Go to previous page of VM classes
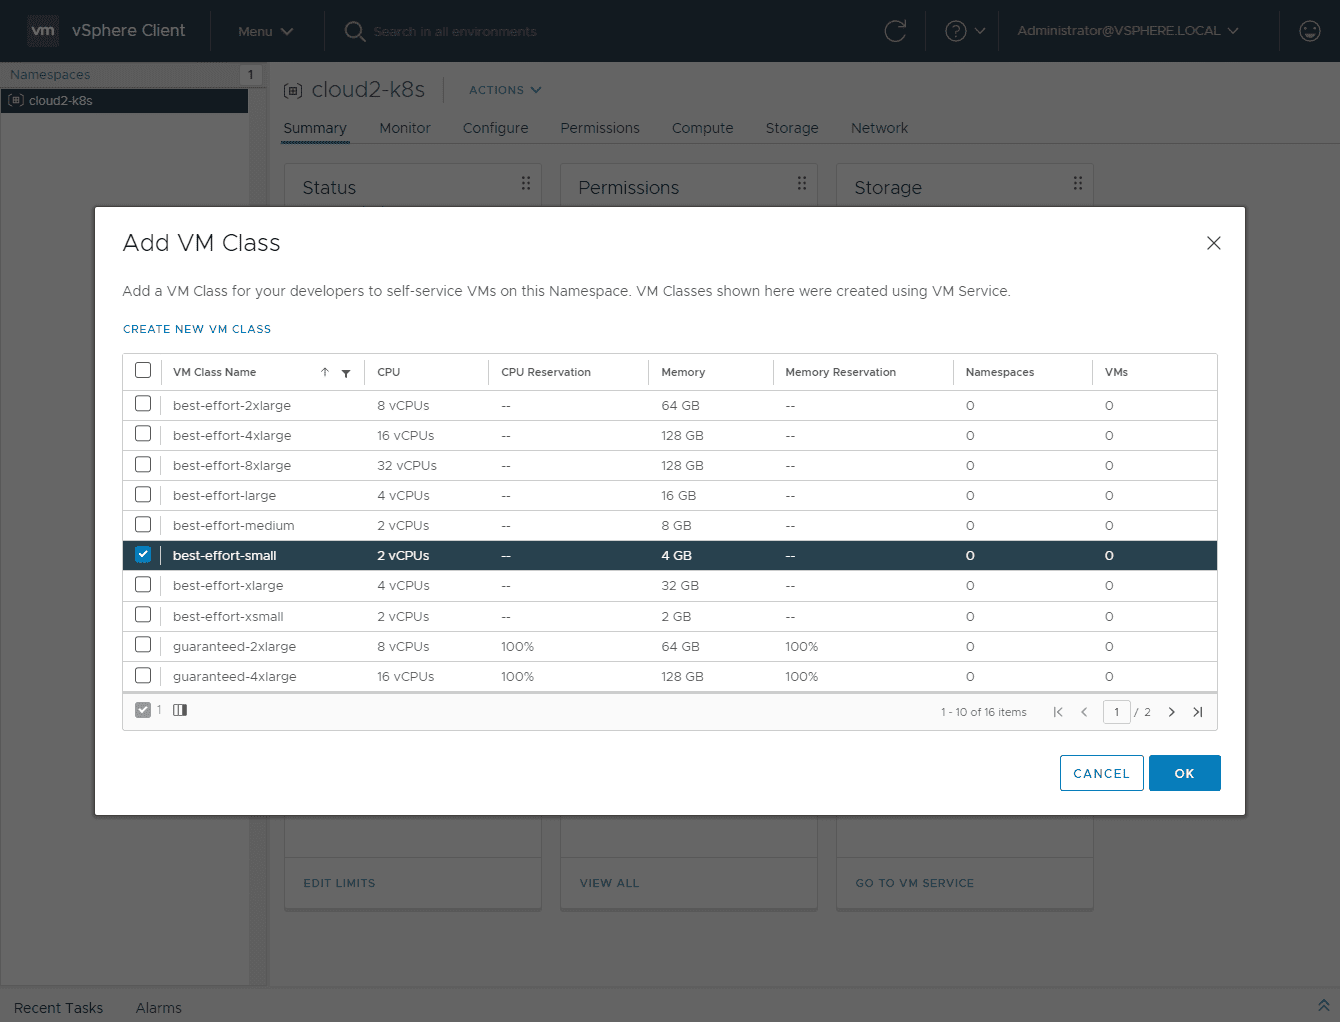1340x1022 pixels. pos(1084,712)
